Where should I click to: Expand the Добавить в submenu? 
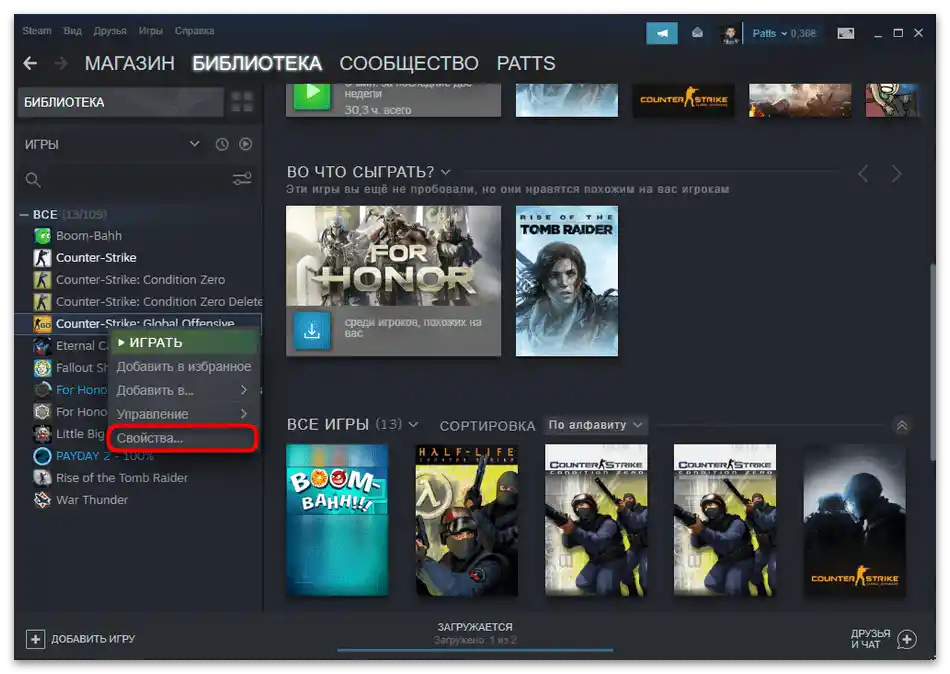(x=184, y=390)
